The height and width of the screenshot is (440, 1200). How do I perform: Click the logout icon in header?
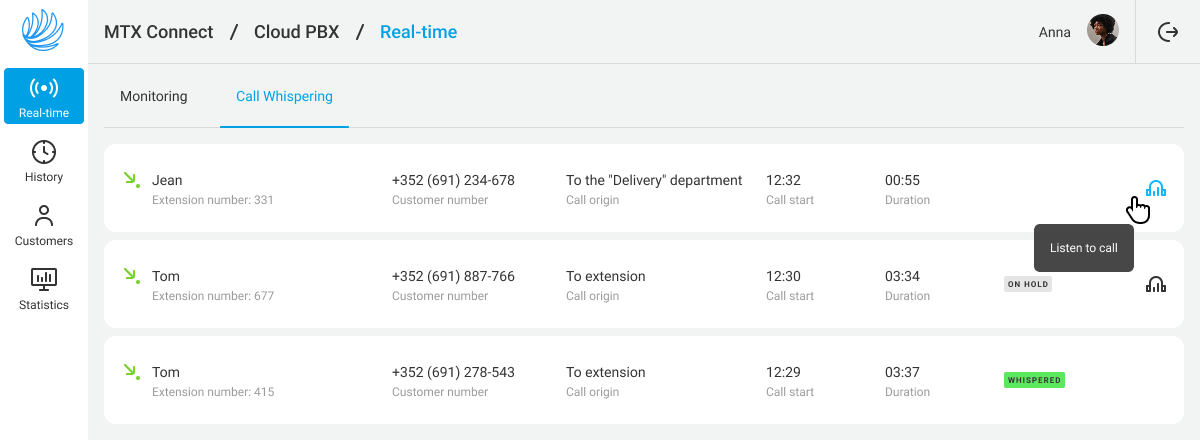click(x=1167, y=32)
